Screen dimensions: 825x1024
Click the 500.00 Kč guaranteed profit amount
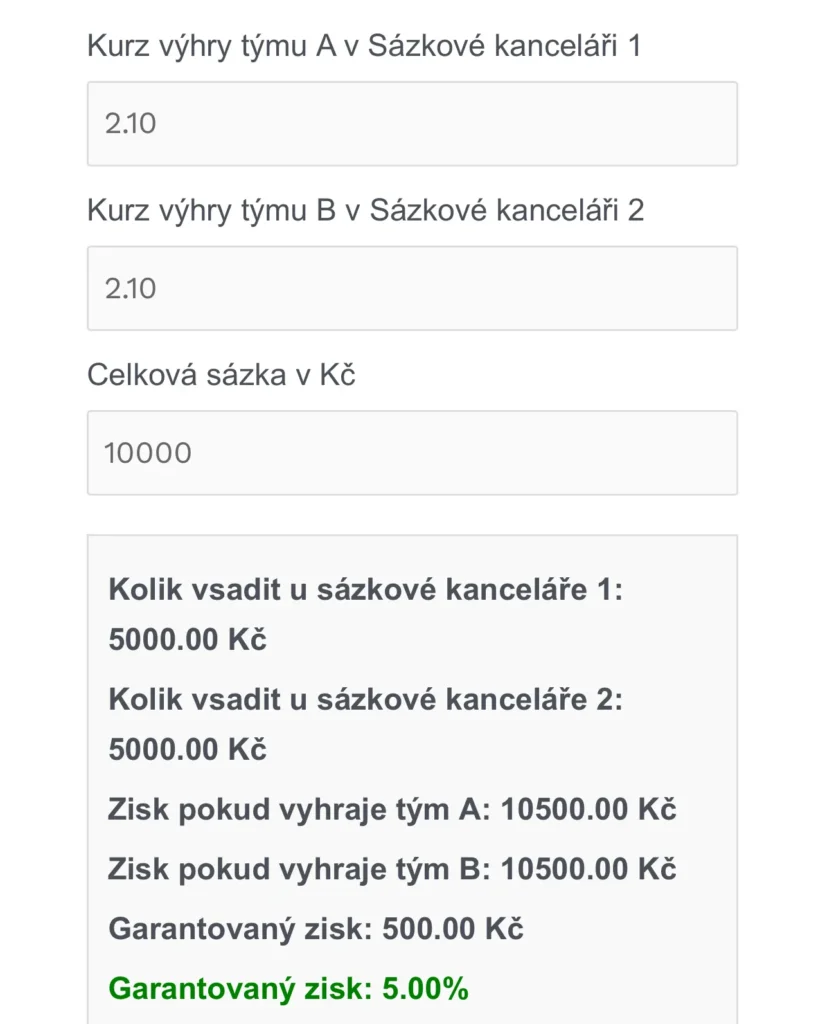pyautogui.click(x=452, y=929)
